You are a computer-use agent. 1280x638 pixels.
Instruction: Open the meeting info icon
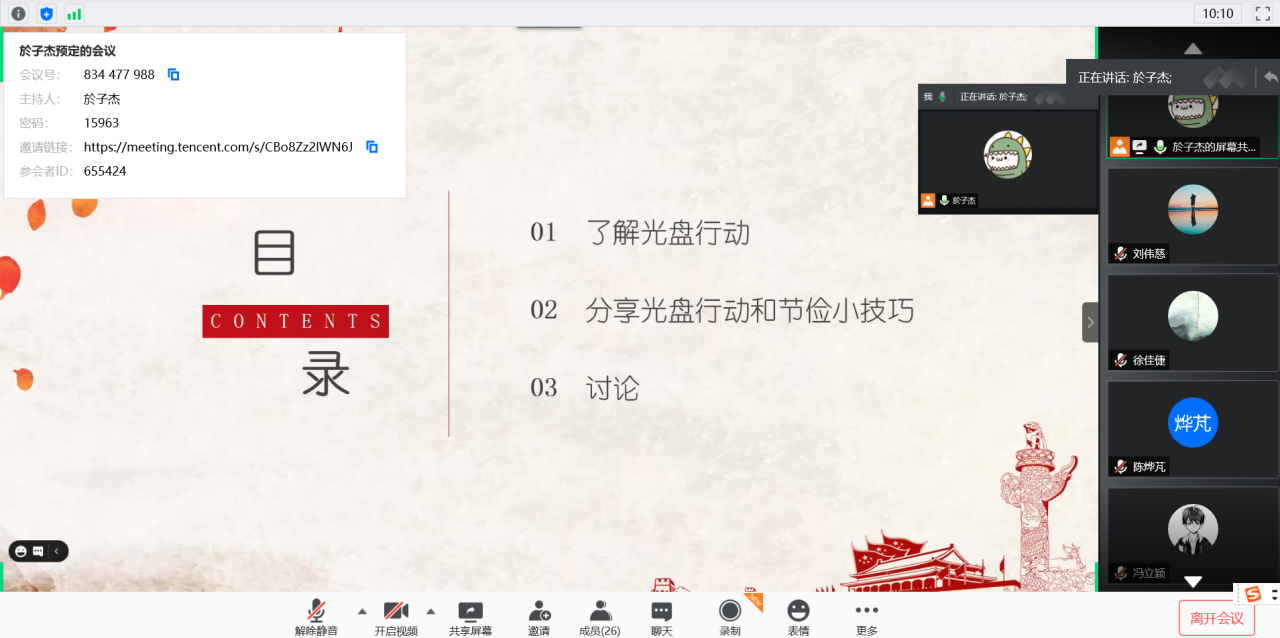(18, 14)
